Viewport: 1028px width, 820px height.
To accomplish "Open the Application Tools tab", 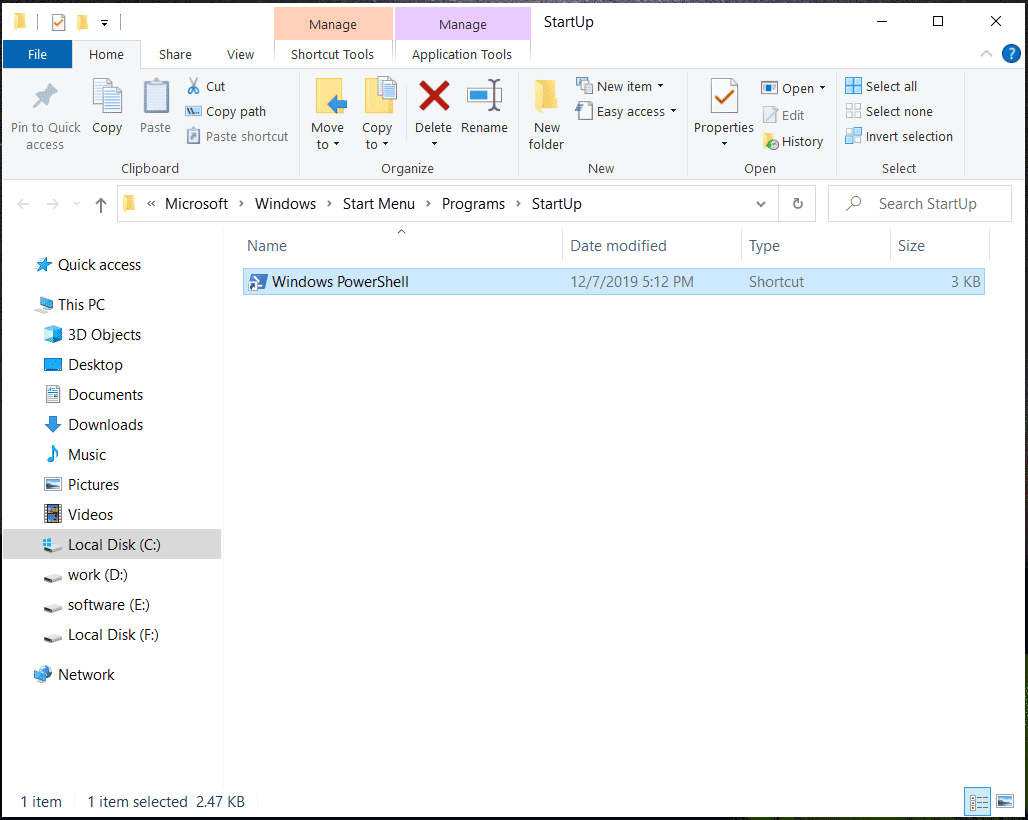I will [462, 54].
